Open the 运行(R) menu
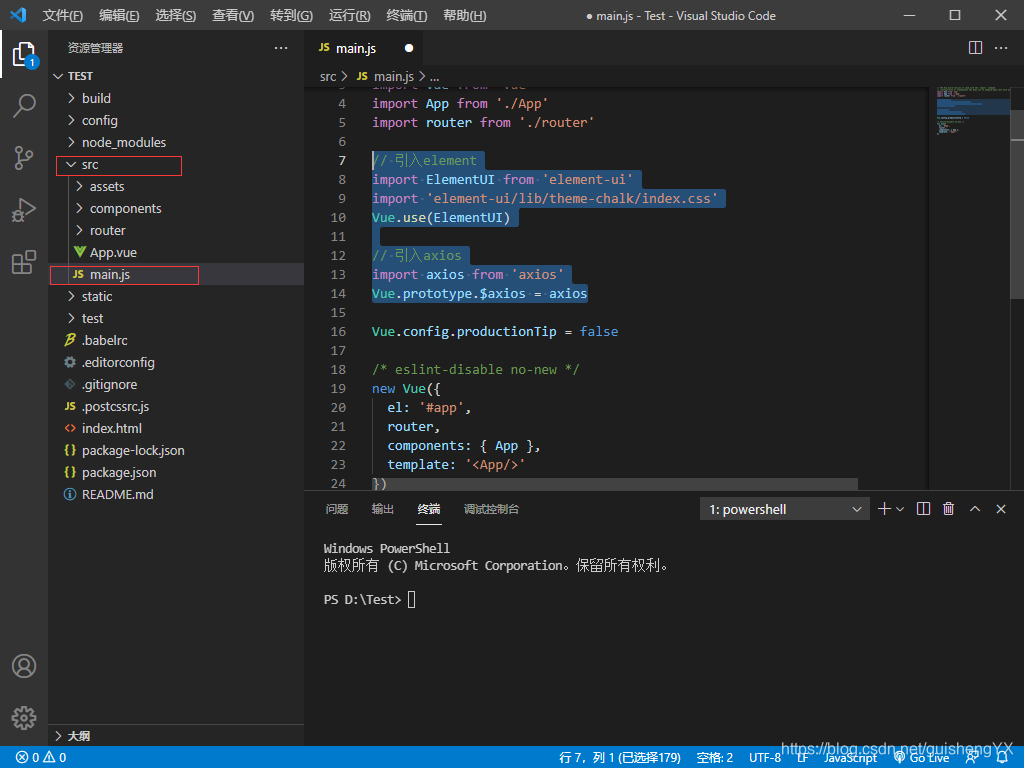This screenshot has width=1024, height=768. (349, 16)
